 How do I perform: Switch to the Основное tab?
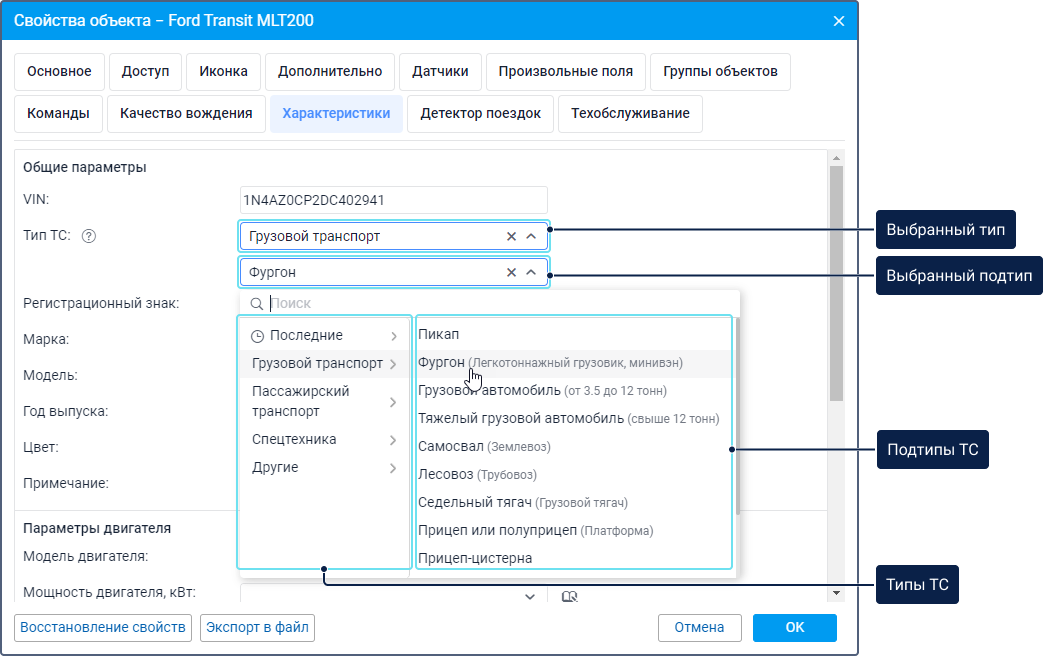59,71
